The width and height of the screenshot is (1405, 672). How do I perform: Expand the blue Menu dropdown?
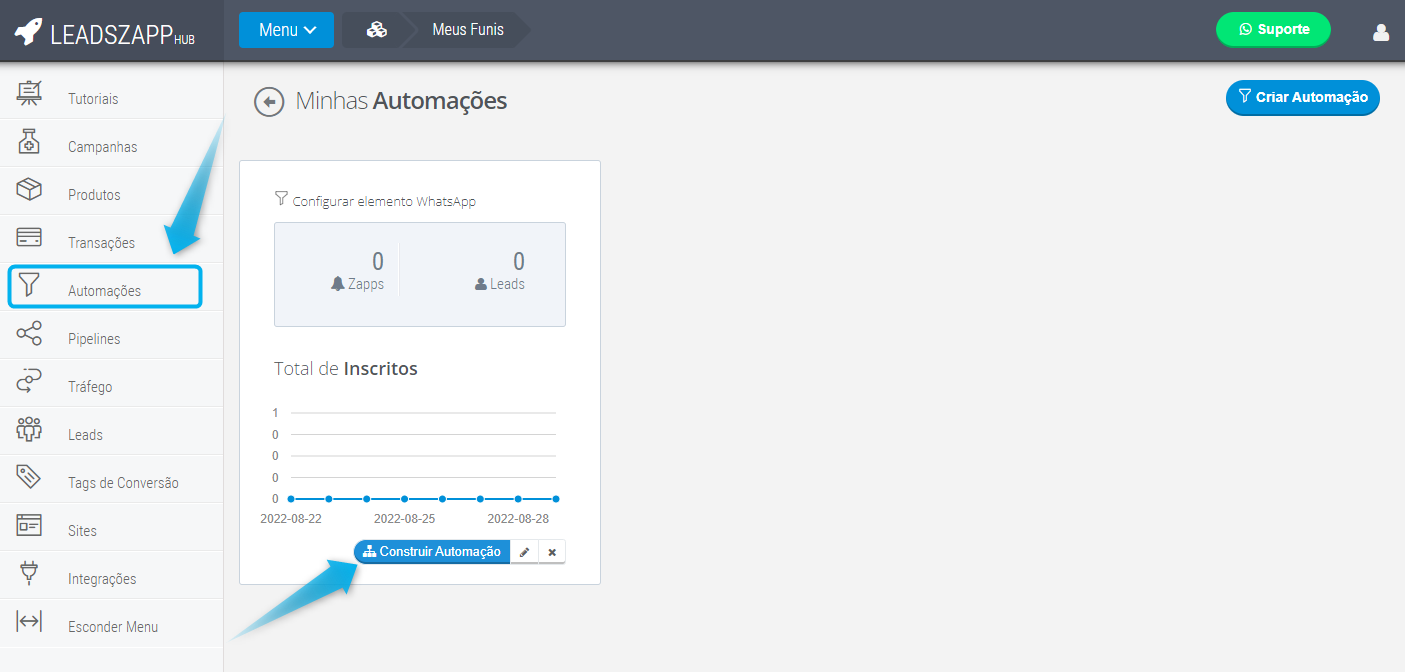(286, 30)
